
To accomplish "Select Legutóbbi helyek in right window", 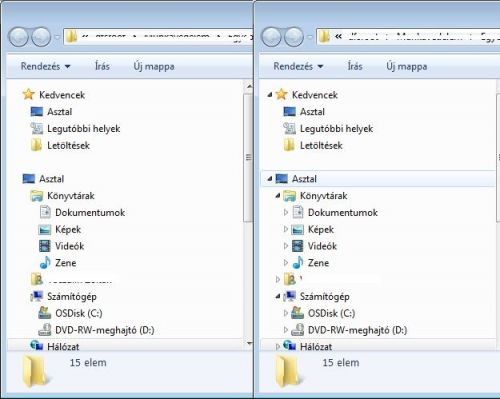I will coord(336,129).
